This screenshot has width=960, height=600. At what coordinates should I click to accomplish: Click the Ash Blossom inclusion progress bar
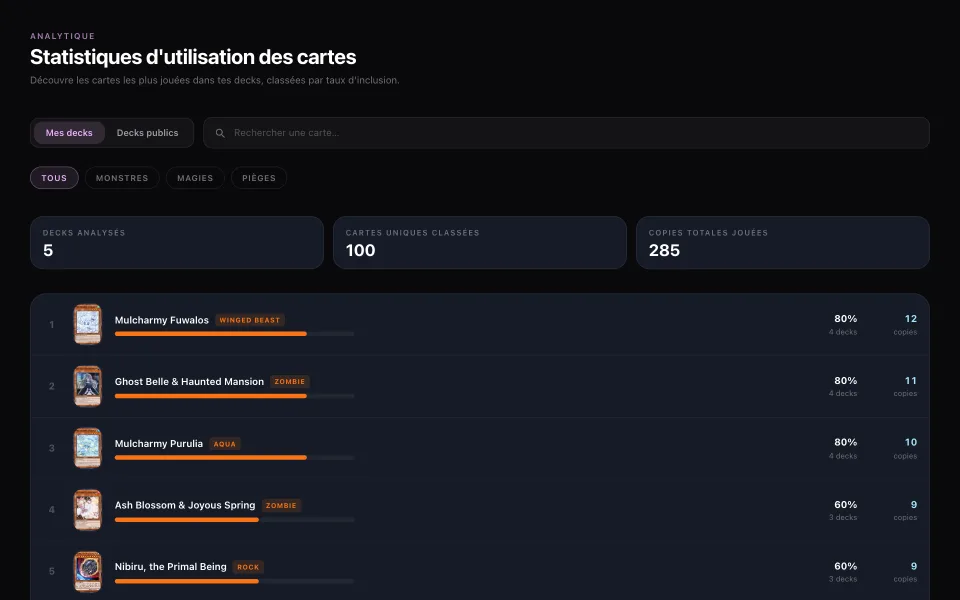coord(234,520)
